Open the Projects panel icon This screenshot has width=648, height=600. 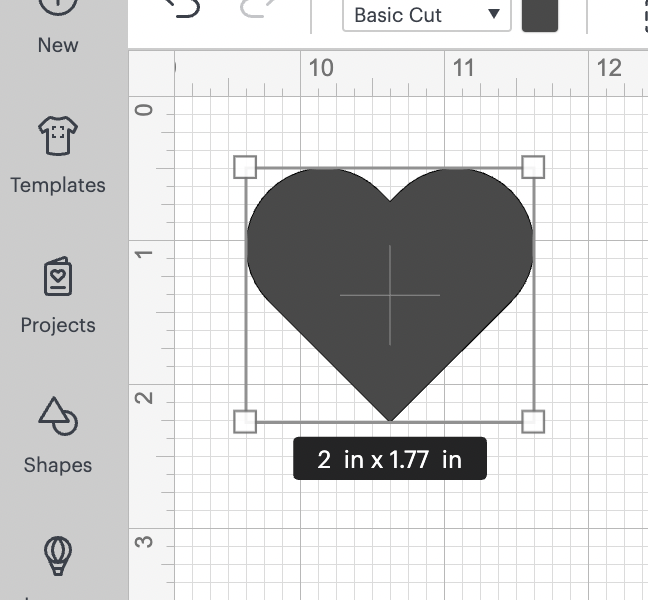pos(58,277)
